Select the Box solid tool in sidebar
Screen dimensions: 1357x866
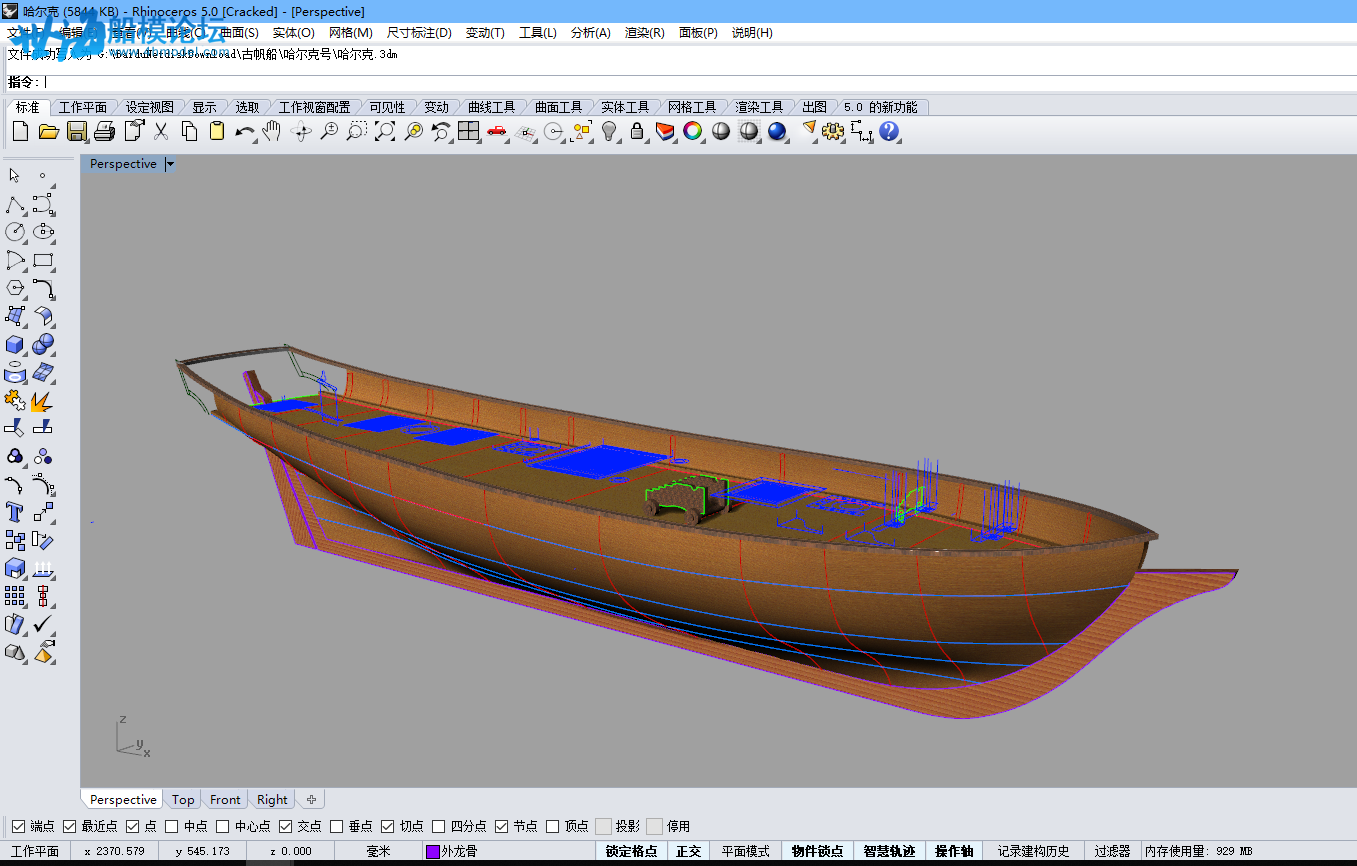[x=15, y=344]
